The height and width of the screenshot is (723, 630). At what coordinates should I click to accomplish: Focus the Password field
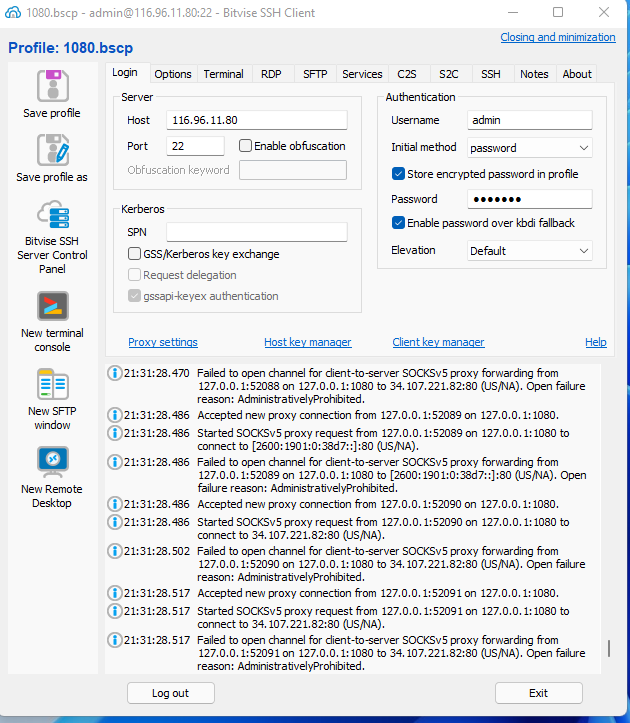click(529, 199)
